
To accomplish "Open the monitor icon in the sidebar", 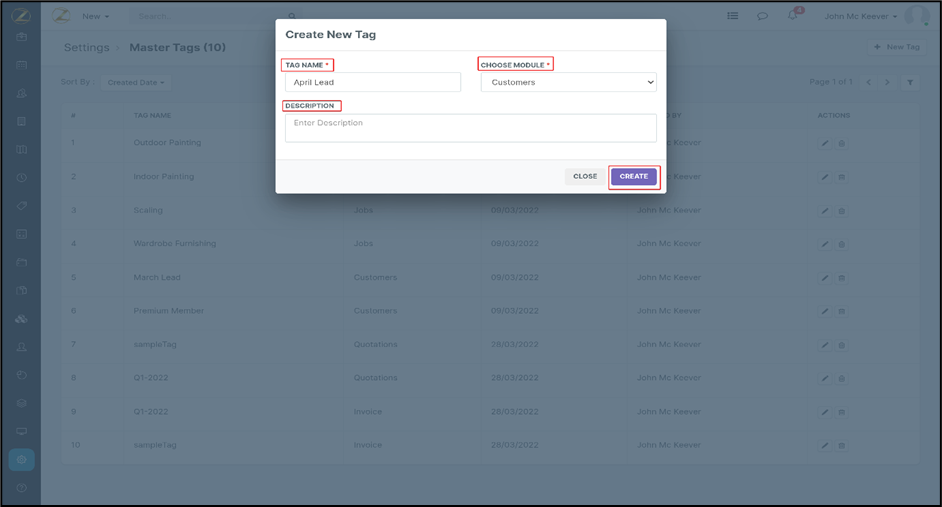I will click(x=22, y=431).
